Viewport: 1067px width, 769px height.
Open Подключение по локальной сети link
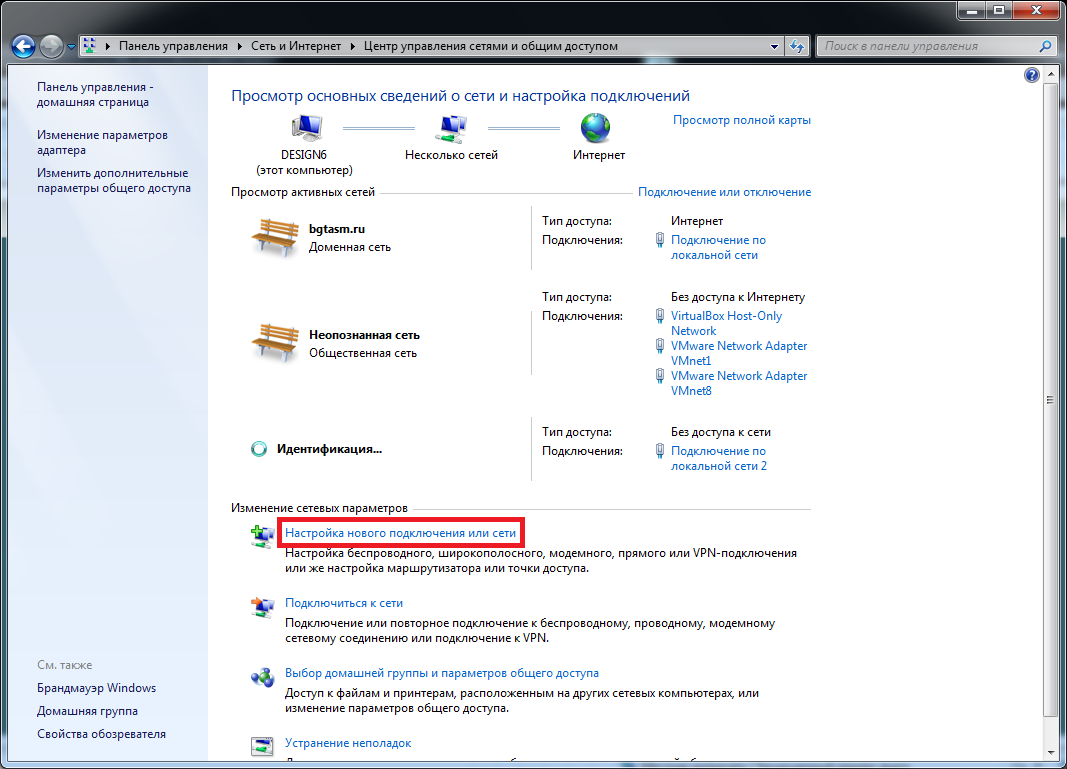pos(719,247)
